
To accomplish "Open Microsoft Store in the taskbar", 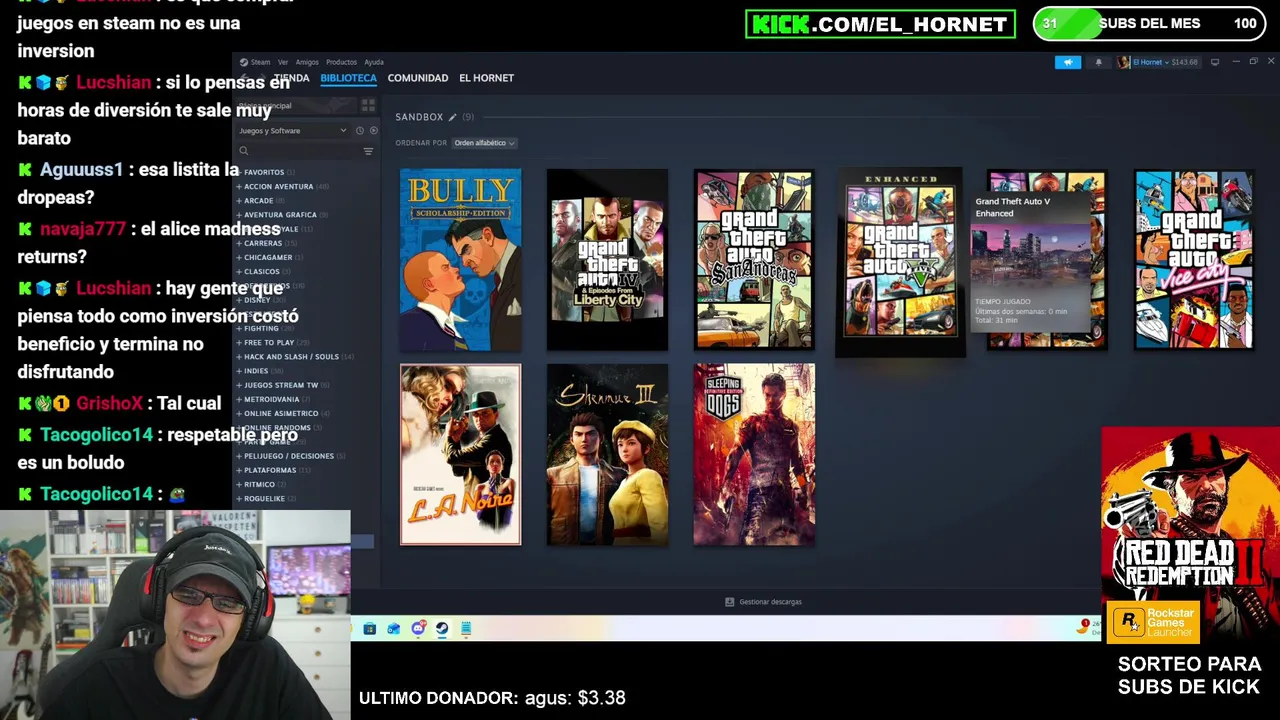I will point(369,628).
